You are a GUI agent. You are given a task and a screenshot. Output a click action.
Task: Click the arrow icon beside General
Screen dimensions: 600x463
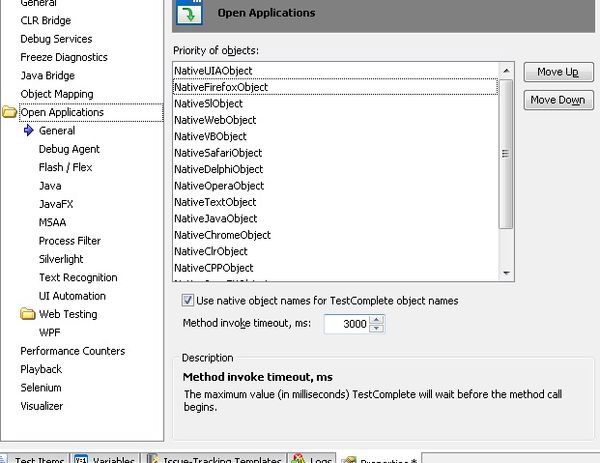coord(28,131)
